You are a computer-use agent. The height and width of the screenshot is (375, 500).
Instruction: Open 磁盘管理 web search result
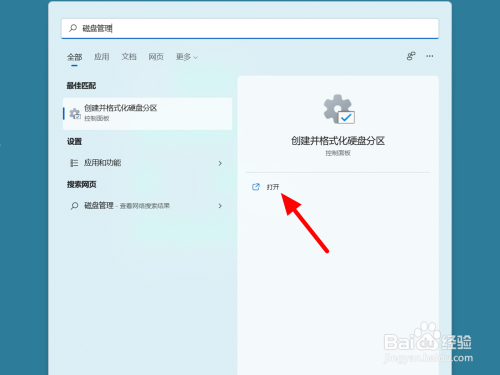(147, 206)
